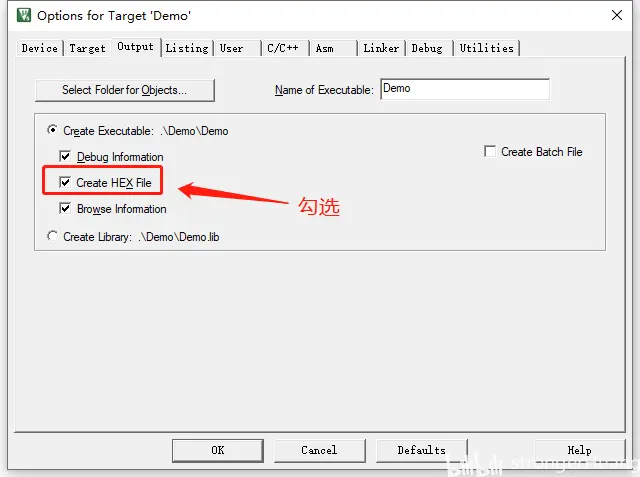The width and height of the screenshot is (640, 477).
Task: Go to the User tab
Action: [x=238, y=48]
